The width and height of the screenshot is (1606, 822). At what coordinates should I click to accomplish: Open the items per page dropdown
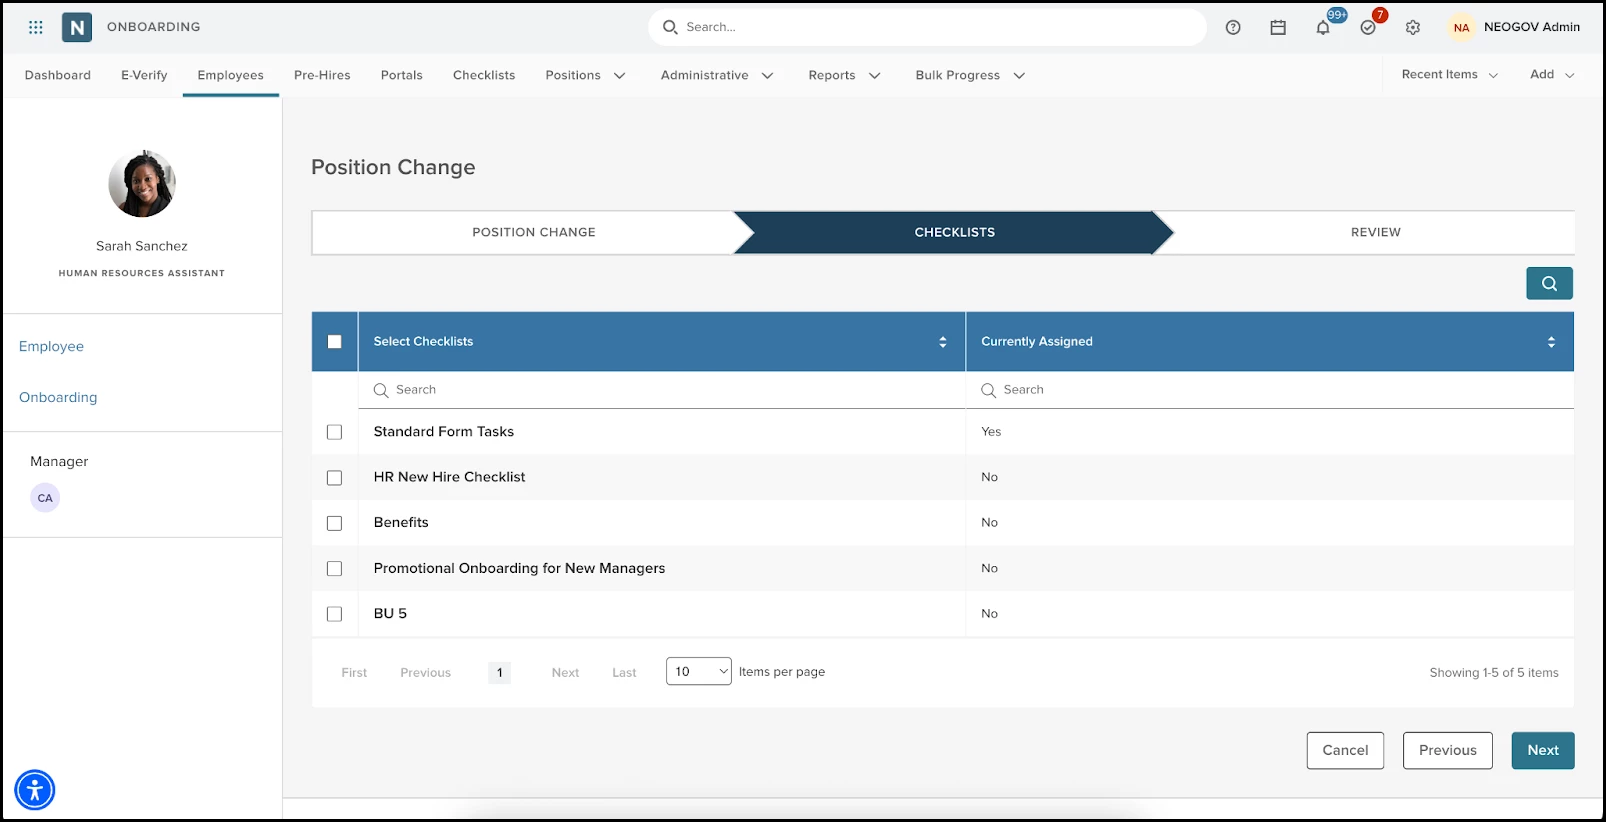(699, 672)
